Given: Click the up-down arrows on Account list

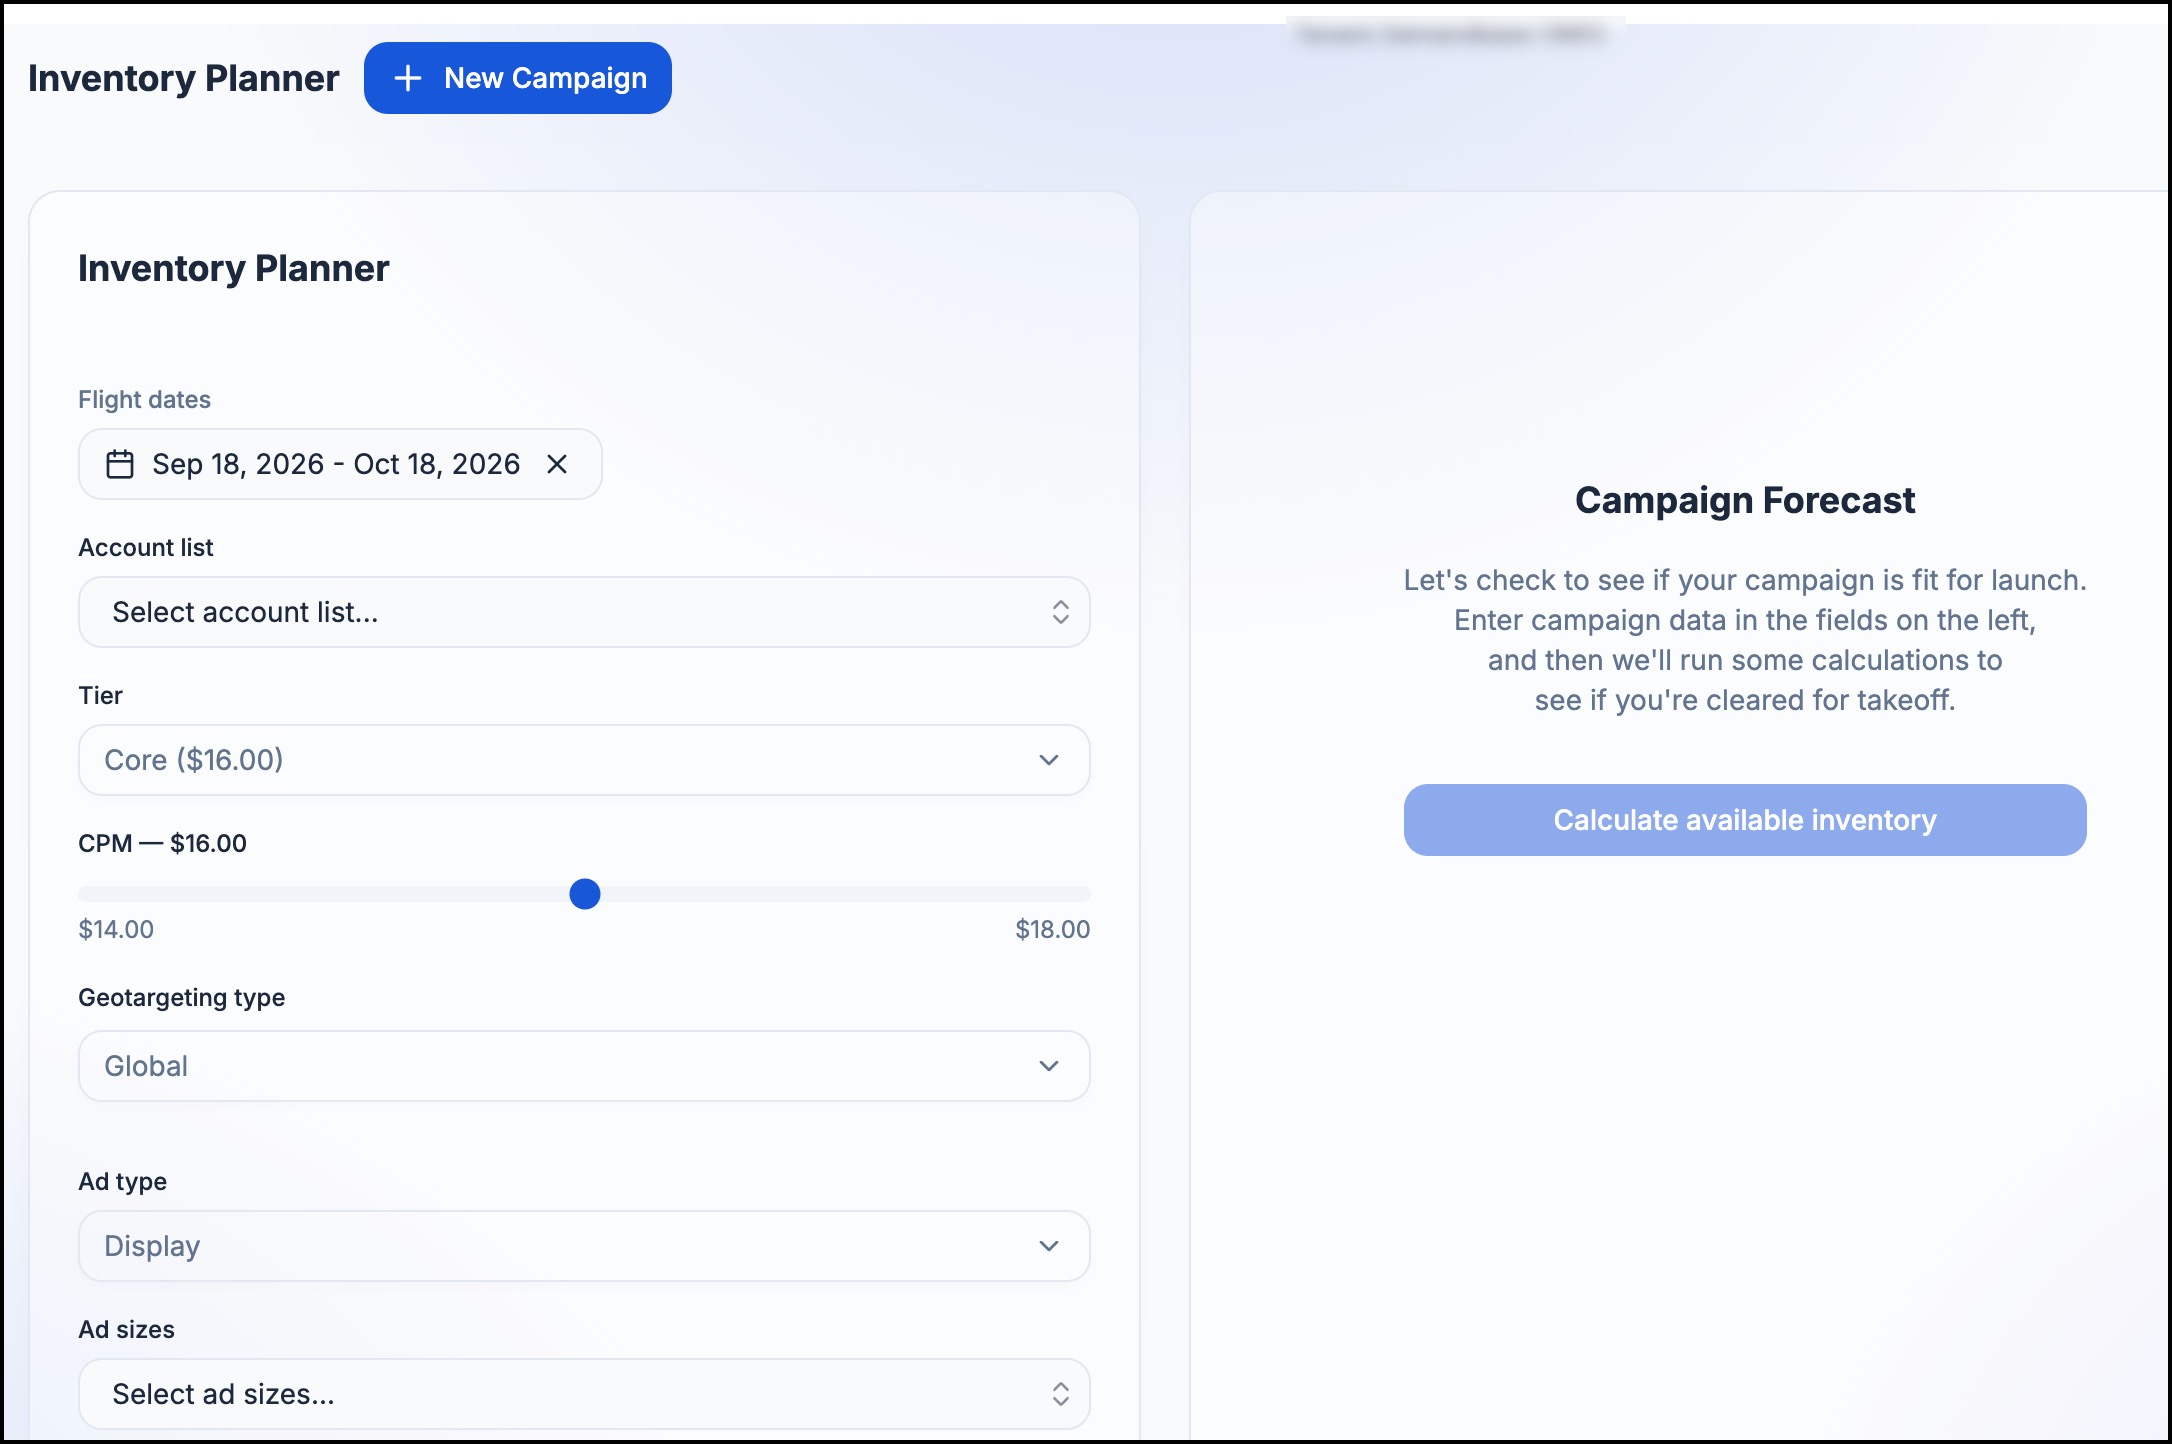Looking at the screenshot, I should [1060, 612].
